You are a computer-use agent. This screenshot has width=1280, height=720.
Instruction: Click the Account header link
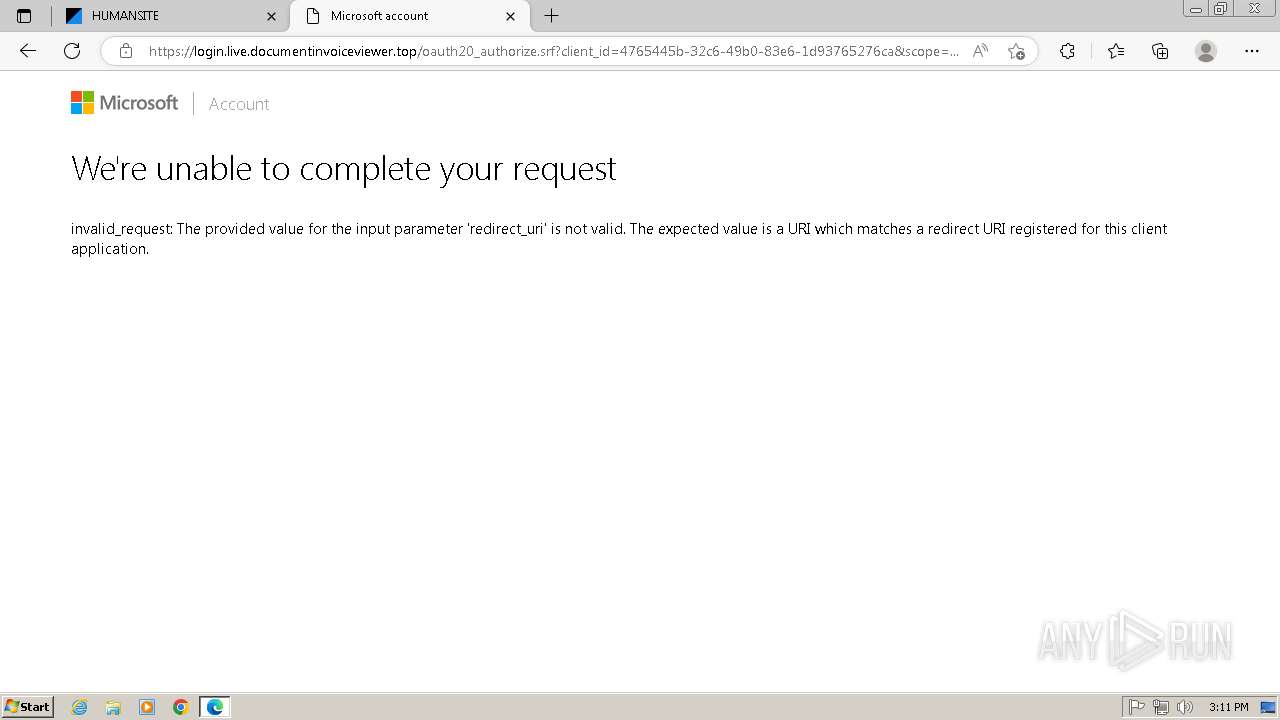239,104
